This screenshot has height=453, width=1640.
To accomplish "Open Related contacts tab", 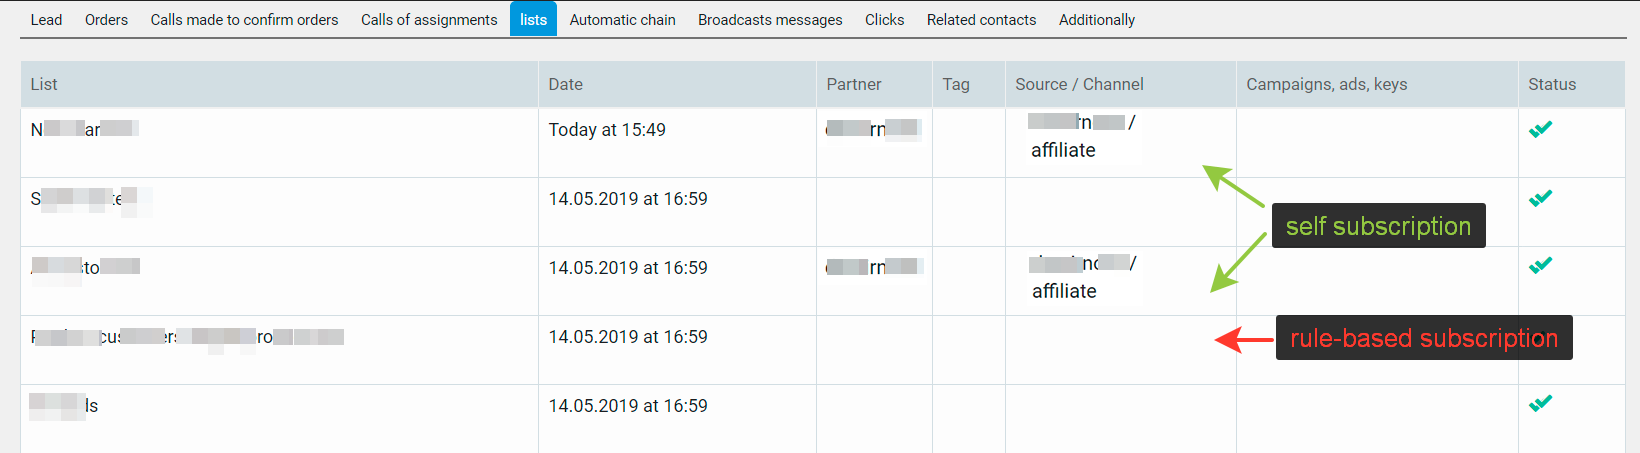I will tap(981, 20).
